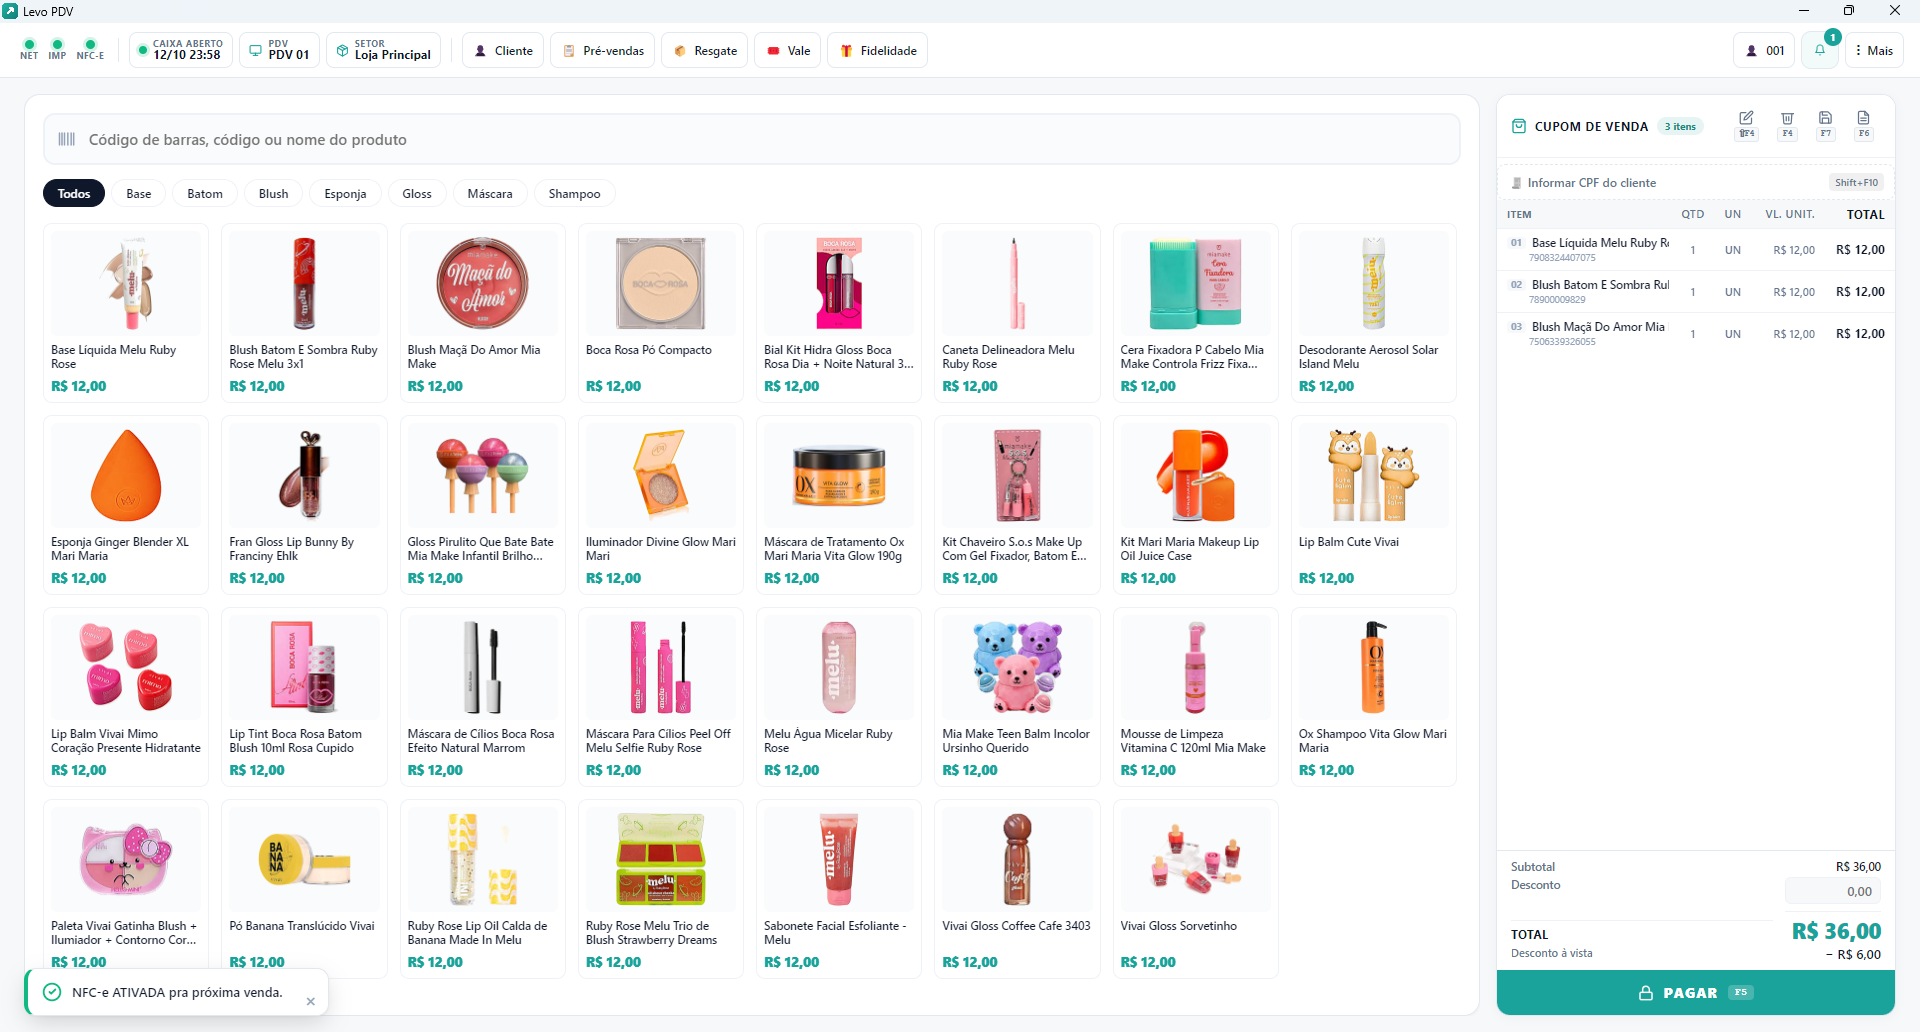1920x1032 pixels.
Task: Open the Fidelidade option
Action: pos(877,50)
